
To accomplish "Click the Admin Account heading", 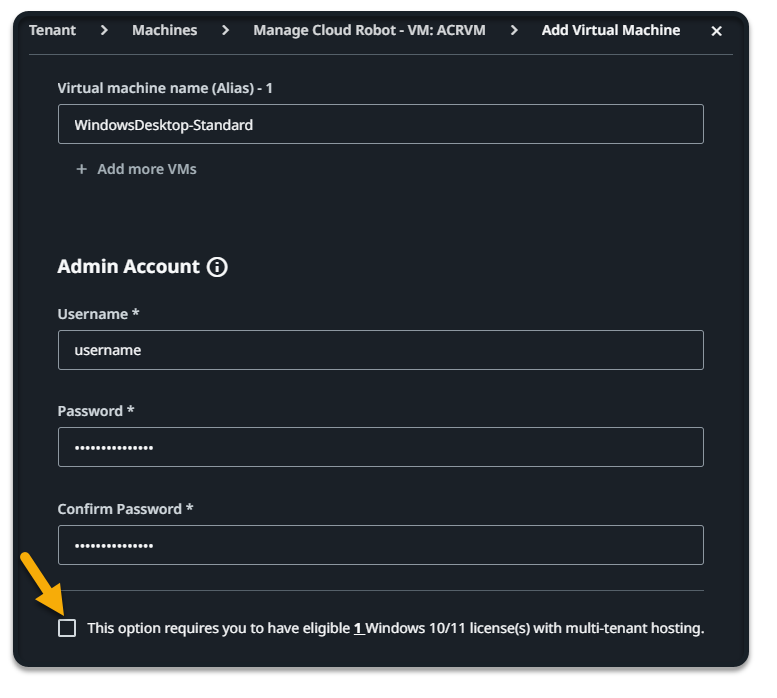I will point(128,267).
